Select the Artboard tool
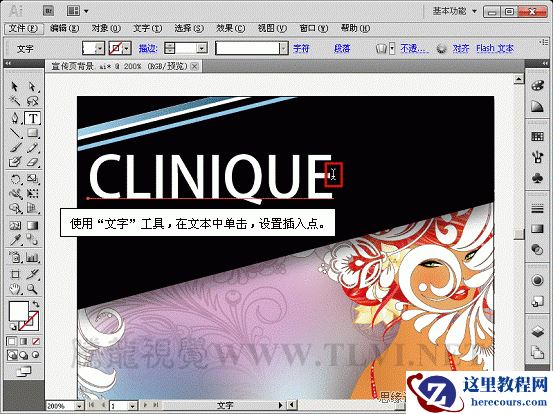The height and width of the screenshot is (414, 553). [x=14, y=274]
